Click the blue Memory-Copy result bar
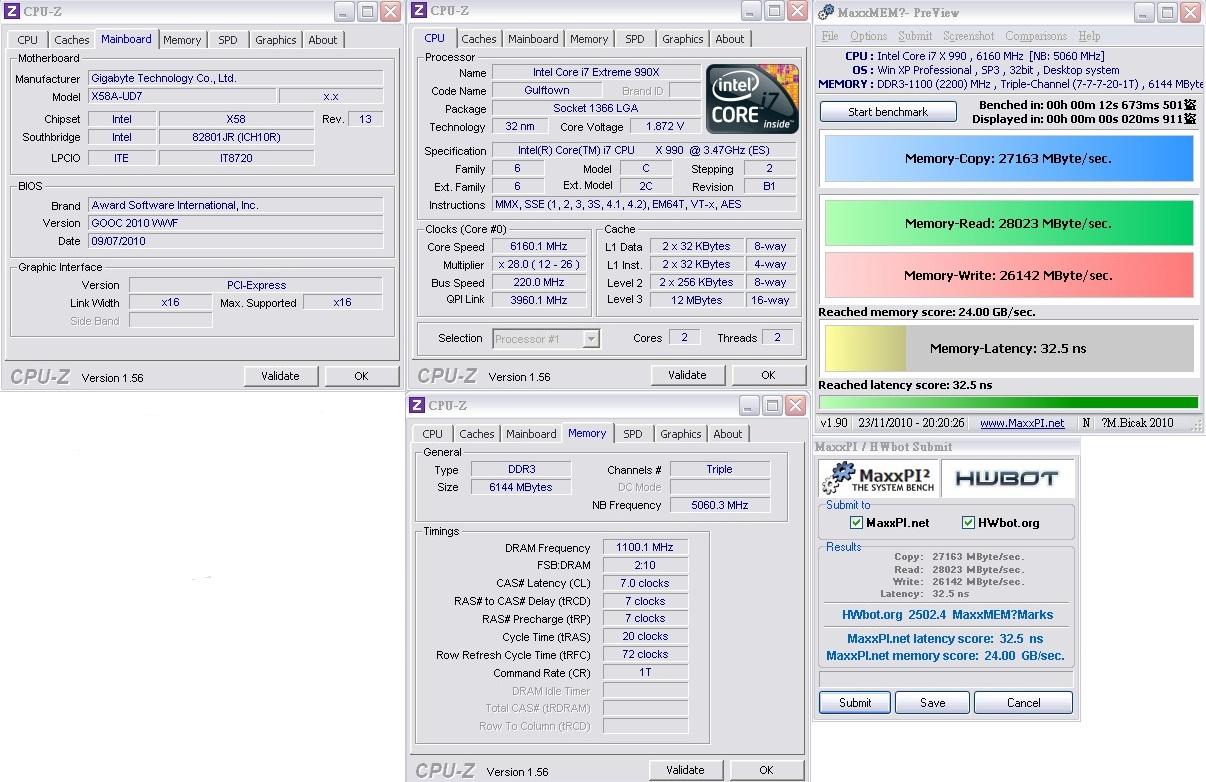The image size is (1206, 782). point(1008,158)
